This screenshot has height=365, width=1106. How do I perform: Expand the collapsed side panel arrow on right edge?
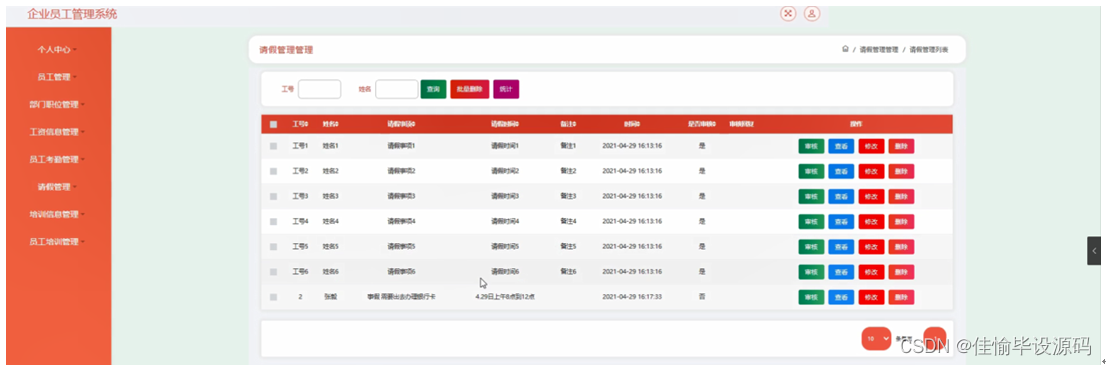click(x=1093, y=251)
